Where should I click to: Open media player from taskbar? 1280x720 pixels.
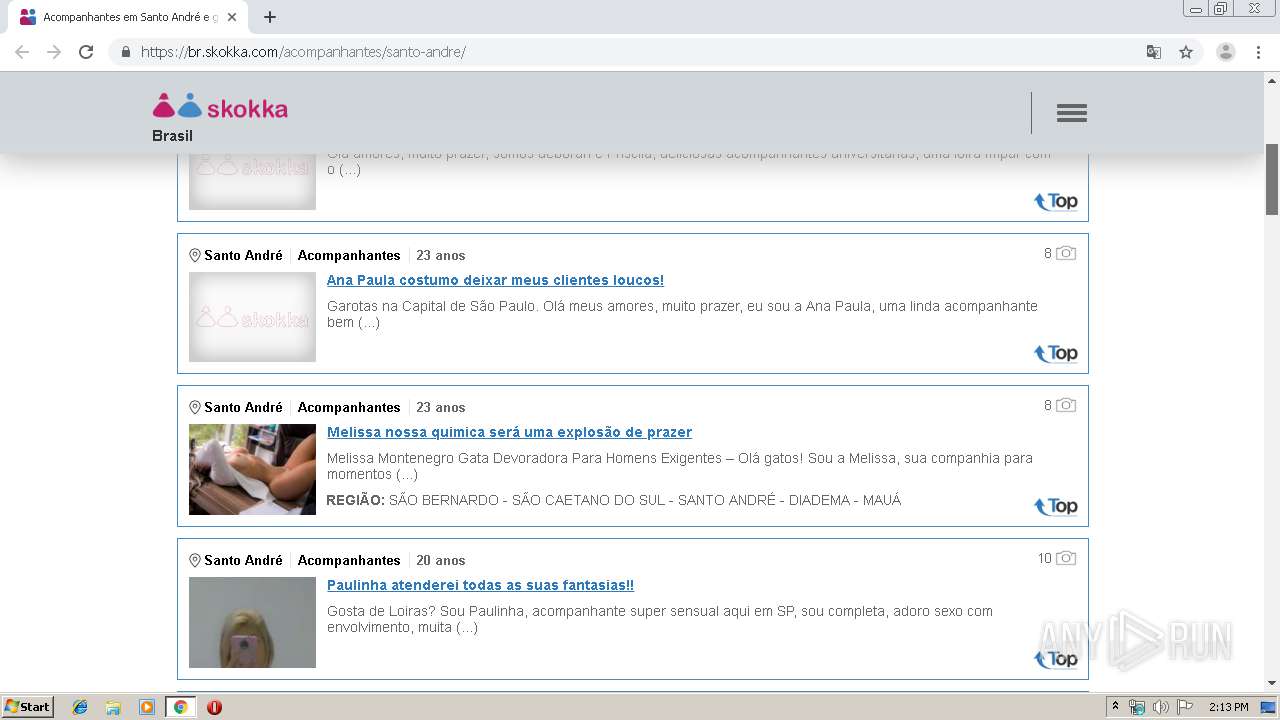(147, 707)
